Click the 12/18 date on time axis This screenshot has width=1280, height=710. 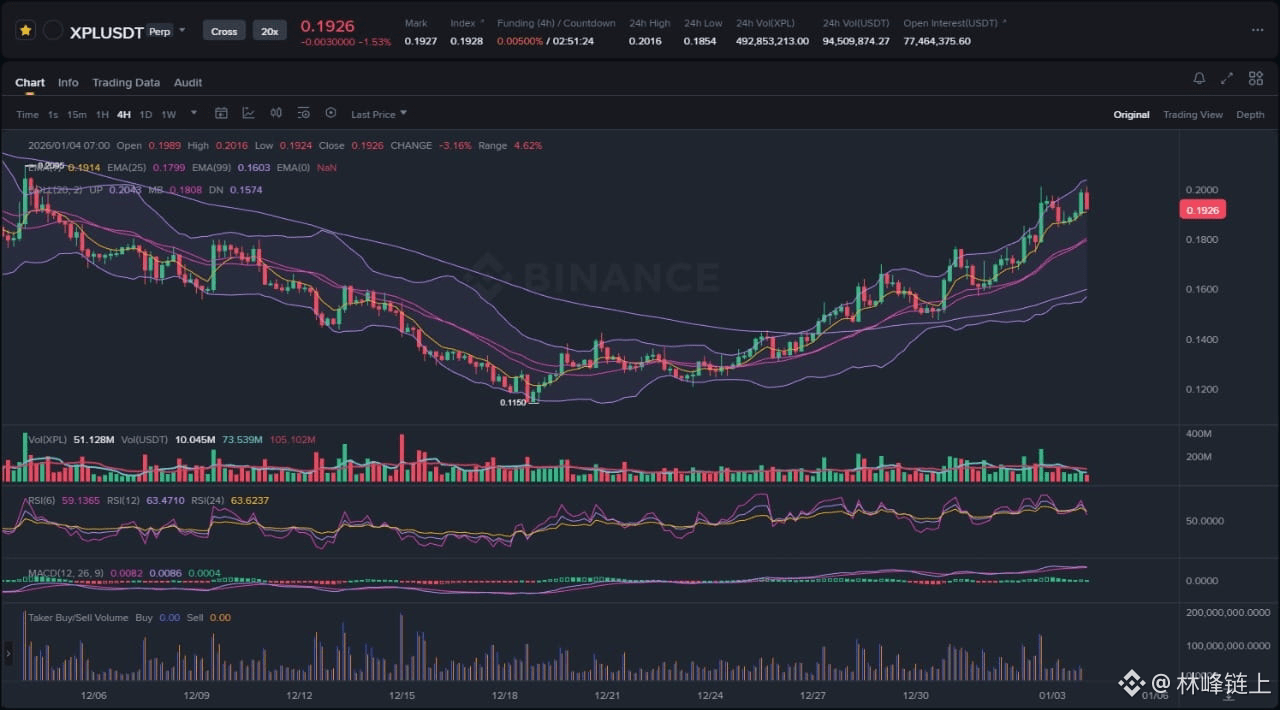click(504, 695)
